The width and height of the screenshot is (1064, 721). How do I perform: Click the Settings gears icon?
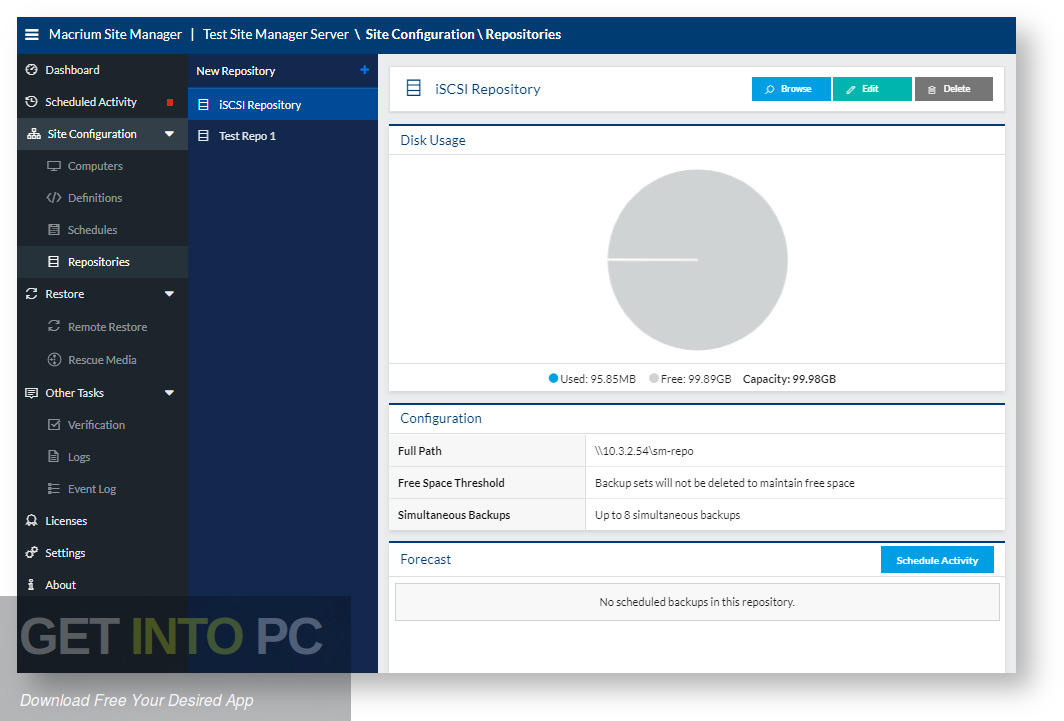(x=31, y=553)
